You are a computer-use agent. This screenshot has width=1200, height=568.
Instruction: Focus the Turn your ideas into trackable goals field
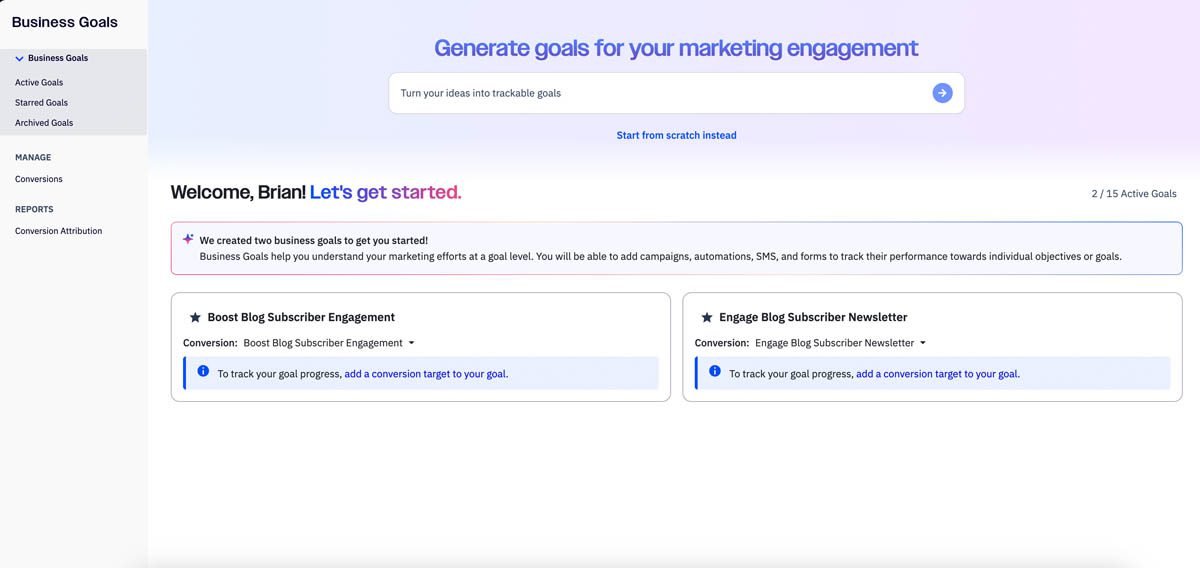[660, 93]
